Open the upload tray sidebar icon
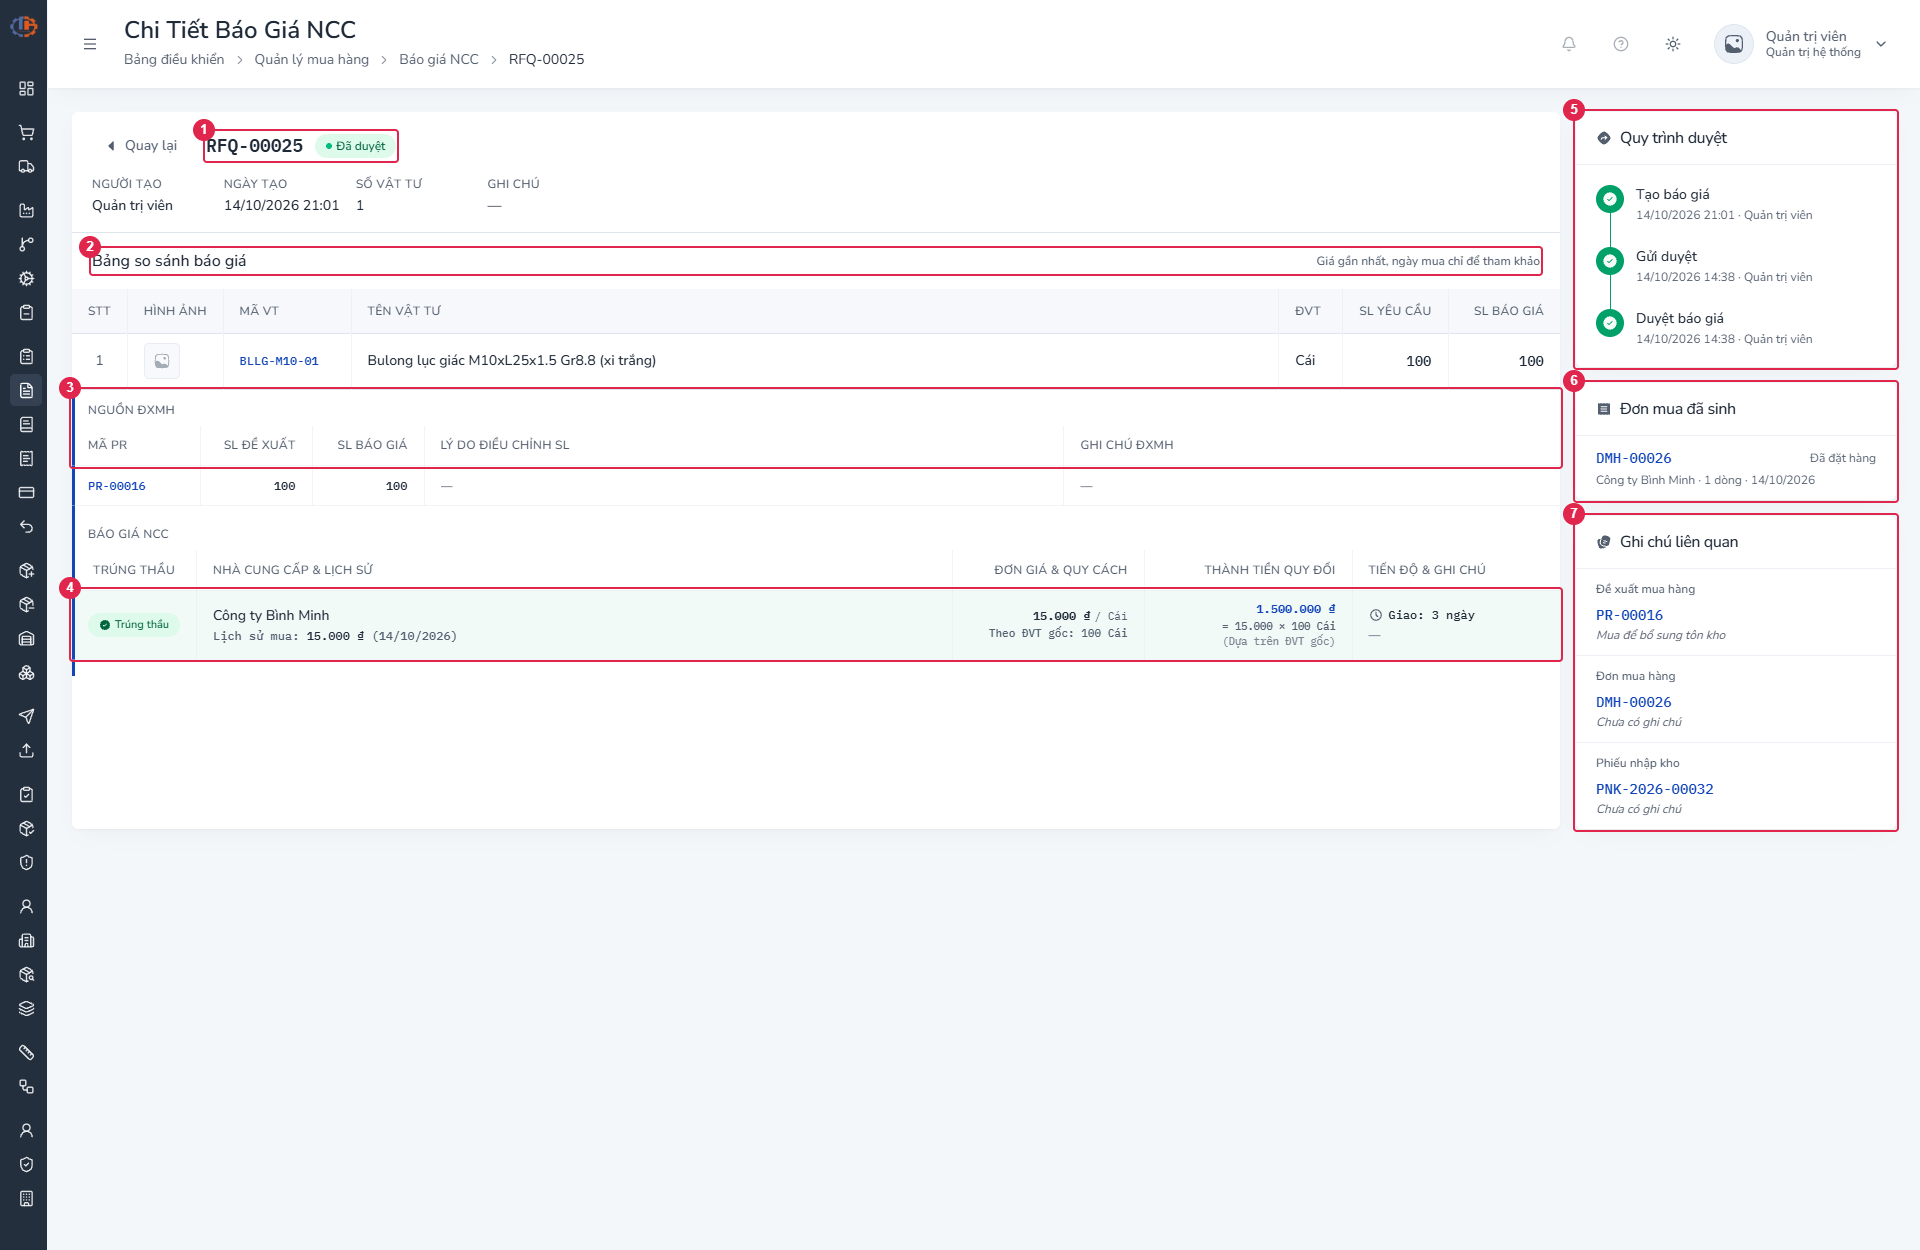 coord(27,751)
